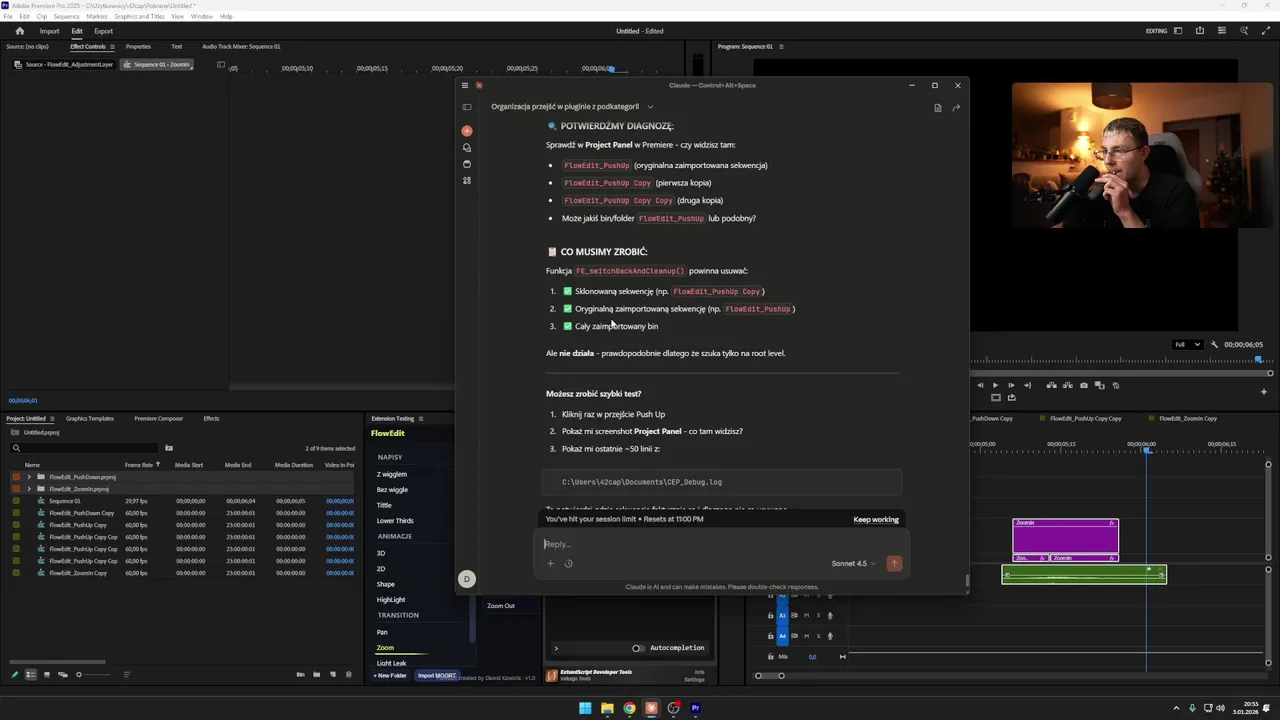1280x720 pixels.
Task: Open Windows Start menu
Action: coord(585,708)
